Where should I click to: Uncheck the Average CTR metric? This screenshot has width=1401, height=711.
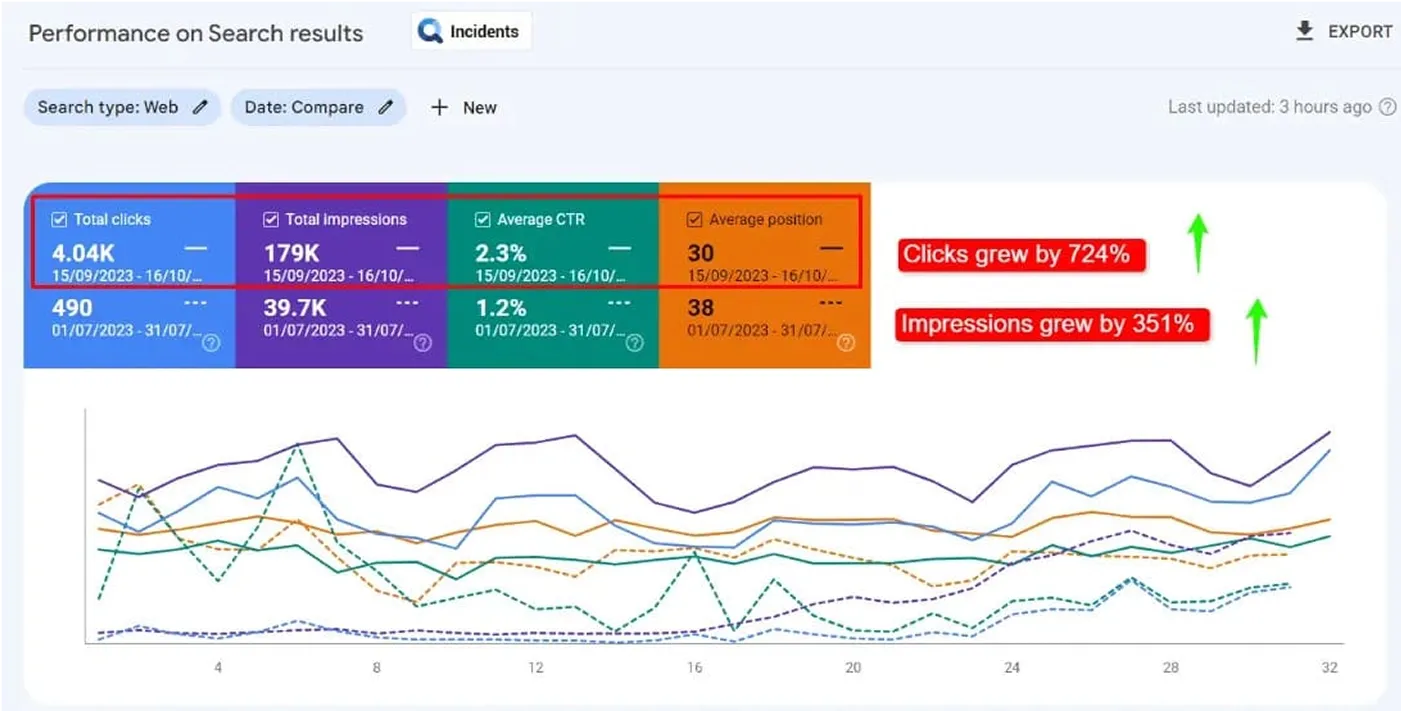click(x=482, y=219)
